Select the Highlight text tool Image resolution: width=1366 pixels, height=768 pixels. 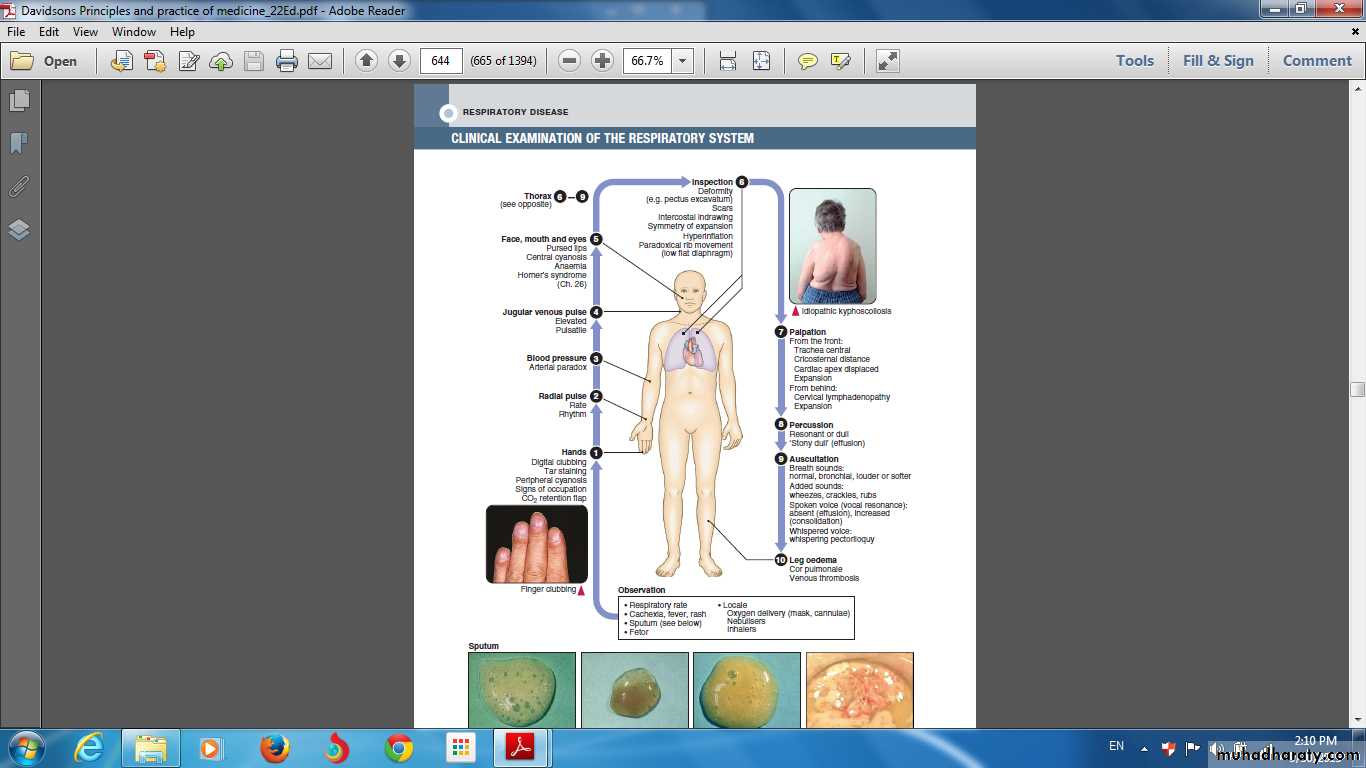pos(840,61)
